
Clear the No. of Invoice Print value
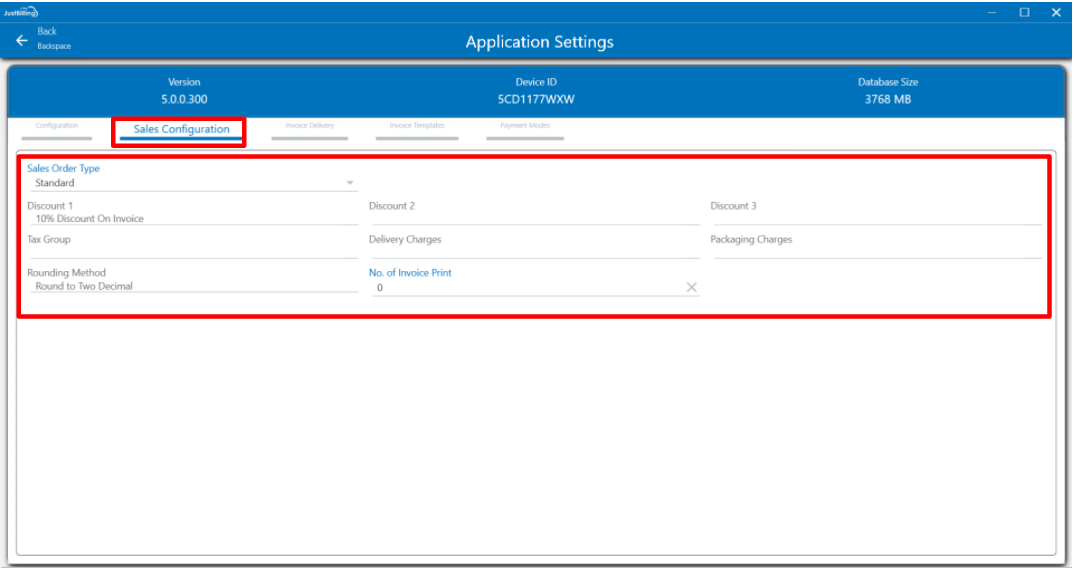click(x=691, y=288)
